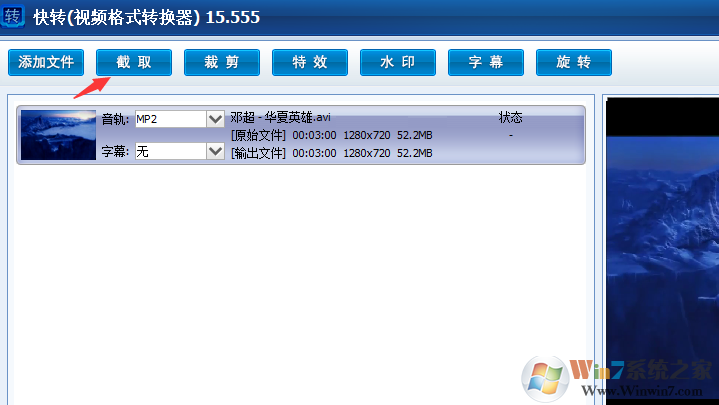Open the 截取 clip tool
719x405 pixels.
coord(134,62)
